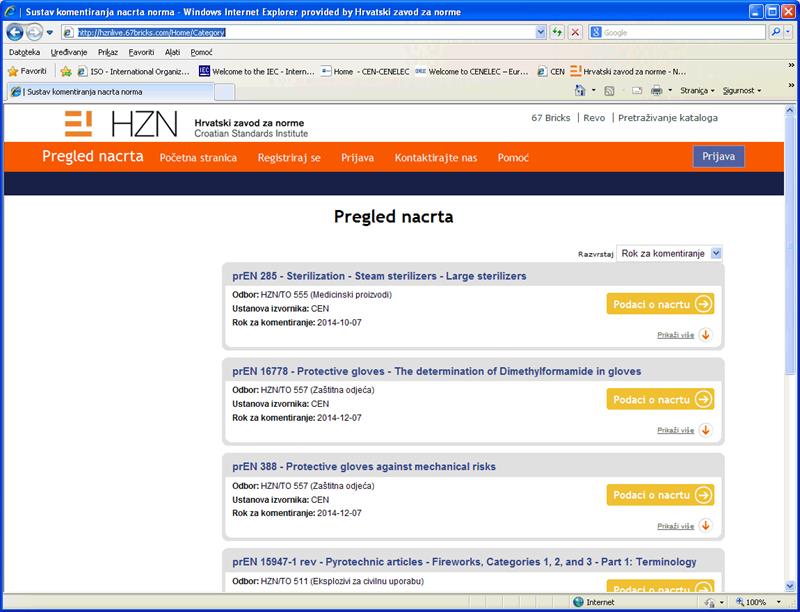The image size is (800, 612).
Task: Open the Welcome to CENELEC bookmark
Action: click(472, 72)
